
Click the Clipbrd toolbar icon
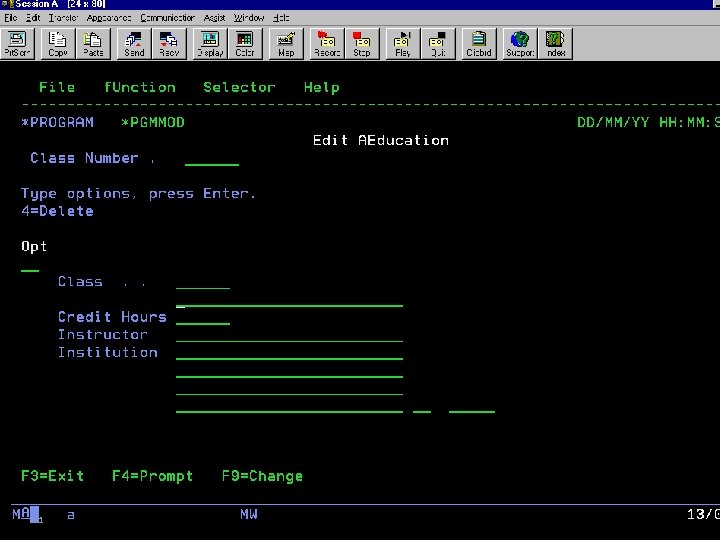479,44
